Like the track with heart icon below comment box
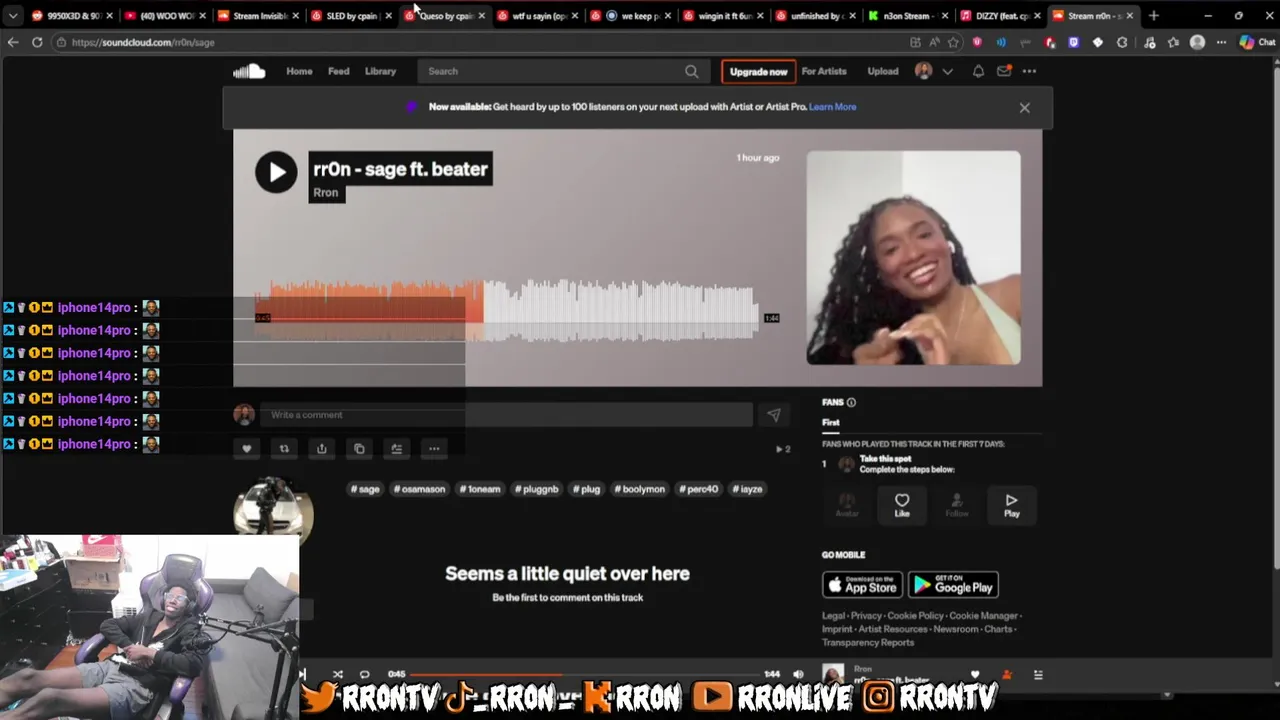1280x720 pixels. click(x=247, y=449)
